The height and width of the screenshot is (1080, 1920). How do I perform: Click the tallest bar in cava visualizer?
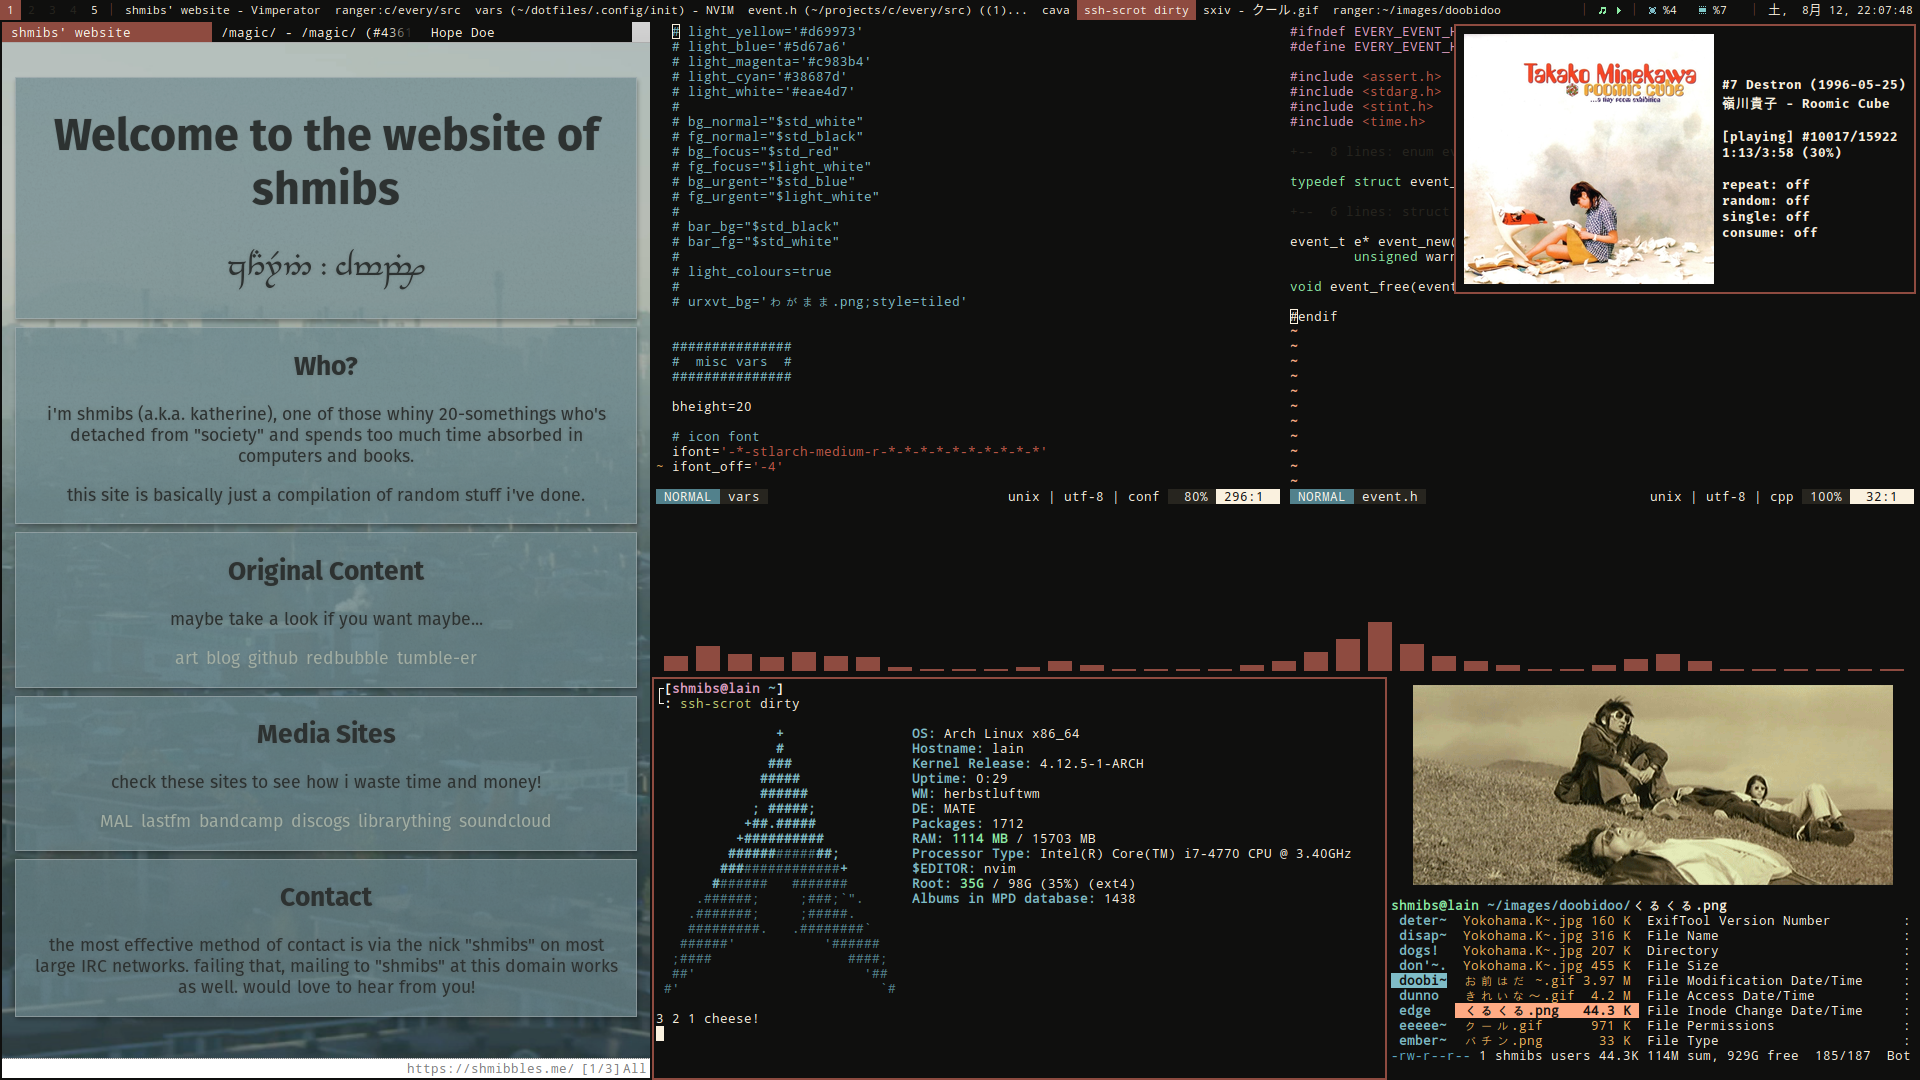1379,646
